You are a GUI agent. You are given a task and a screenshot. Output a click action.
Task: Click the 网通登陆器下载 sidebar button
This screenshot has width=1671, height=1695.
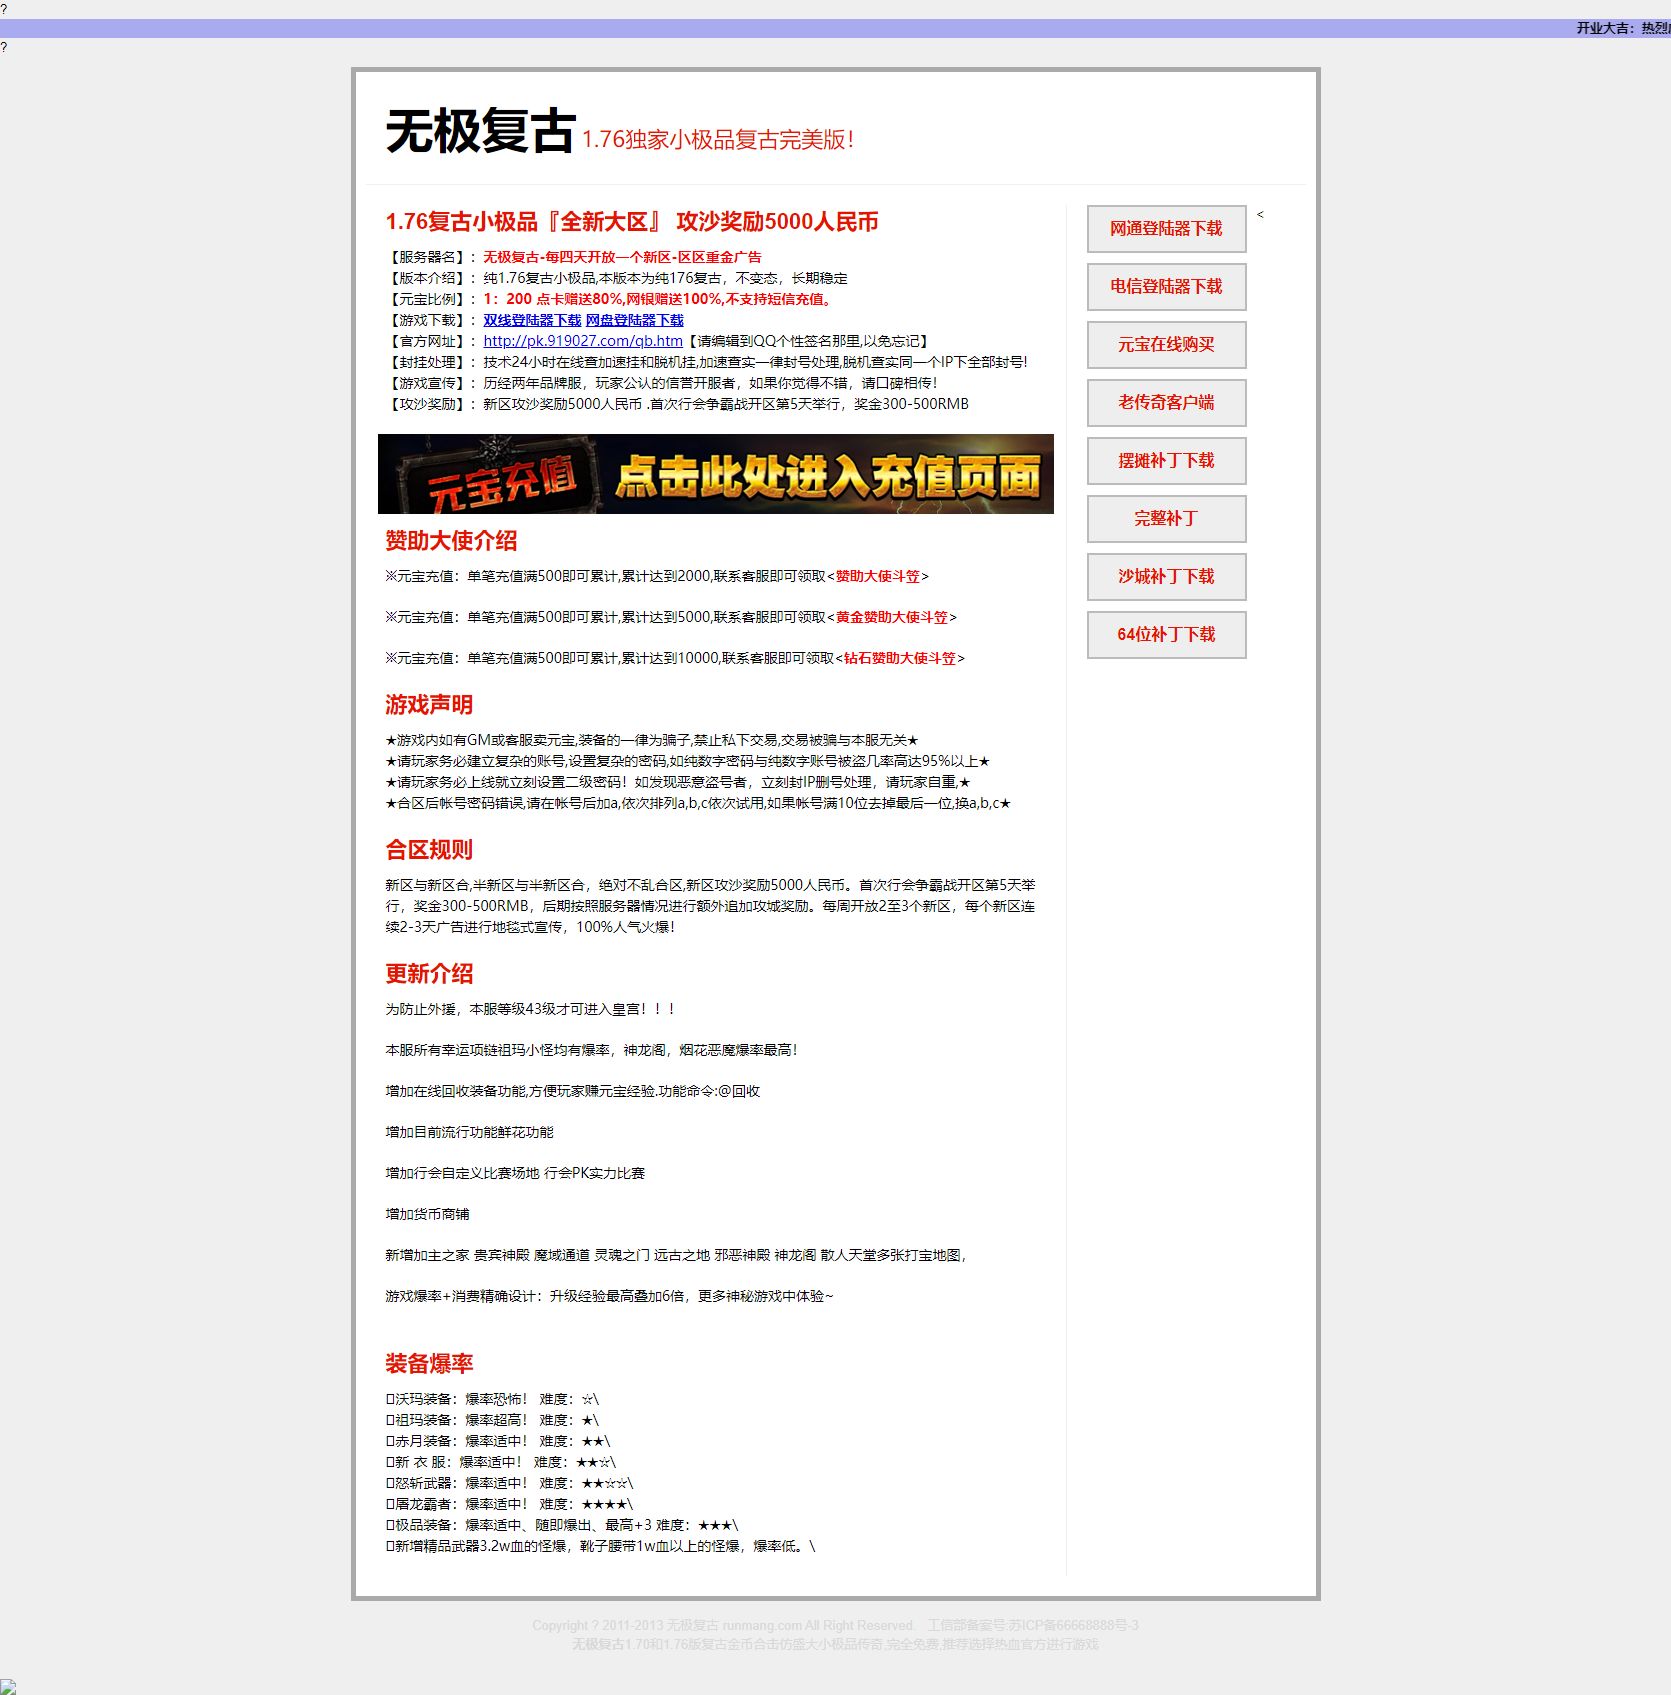(x=1166, y=229)
